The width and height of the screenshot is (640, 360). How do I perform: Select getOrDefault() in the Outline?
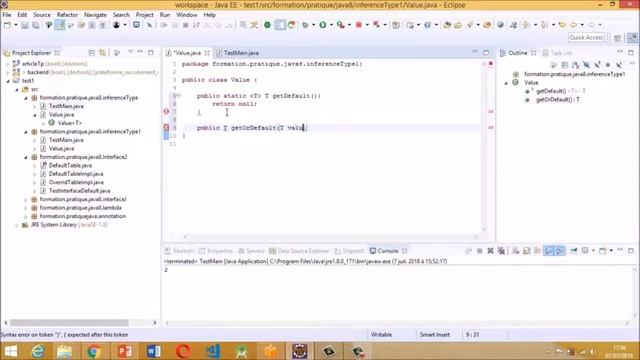(558, 100)
